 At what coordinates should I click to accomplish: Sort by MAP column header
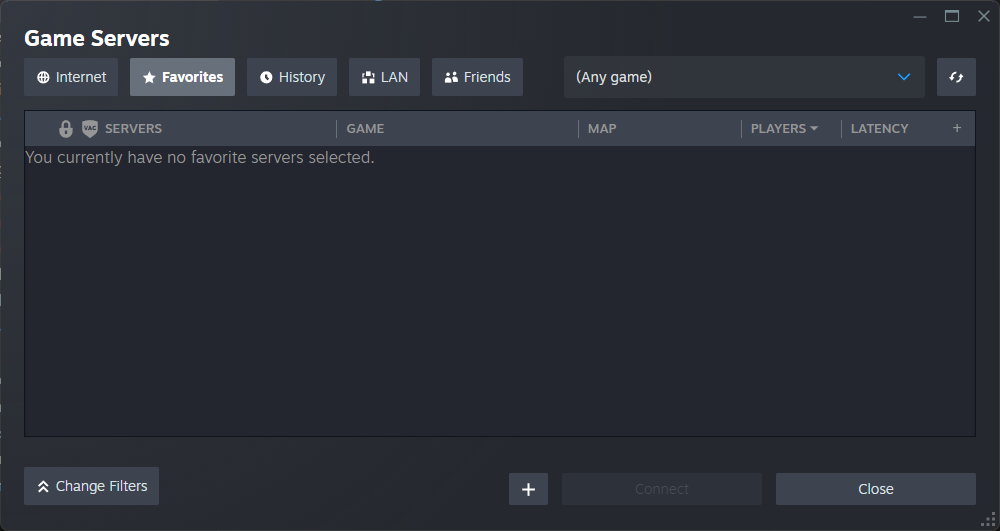click(602, 129)
